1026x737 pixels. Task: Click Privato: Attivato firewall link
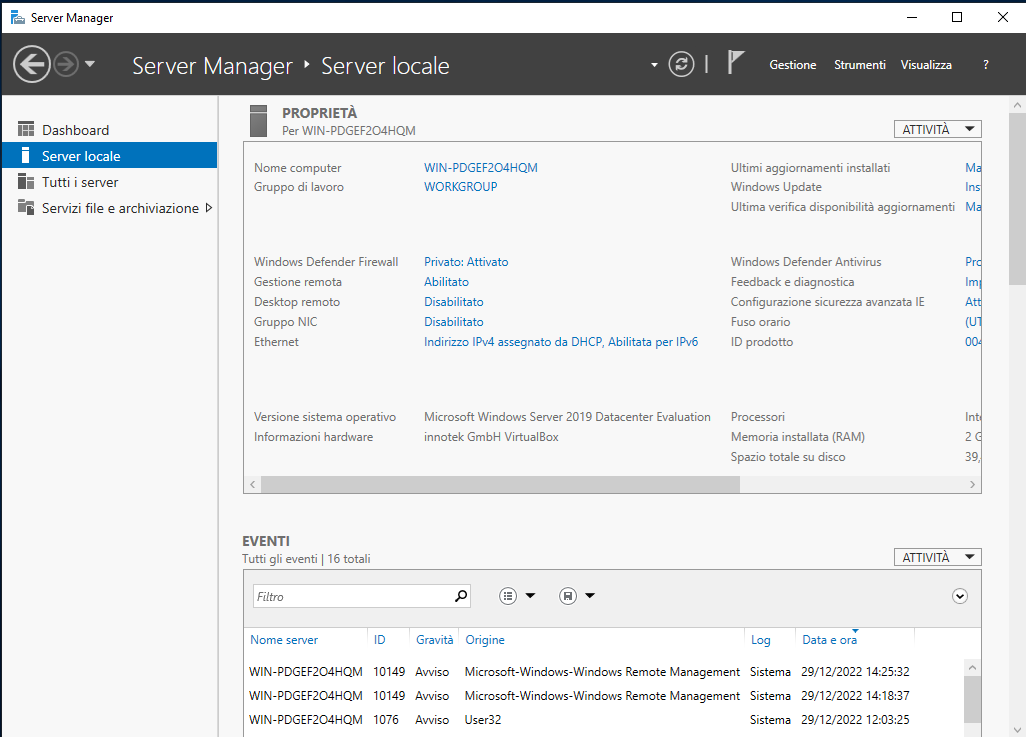466,262
